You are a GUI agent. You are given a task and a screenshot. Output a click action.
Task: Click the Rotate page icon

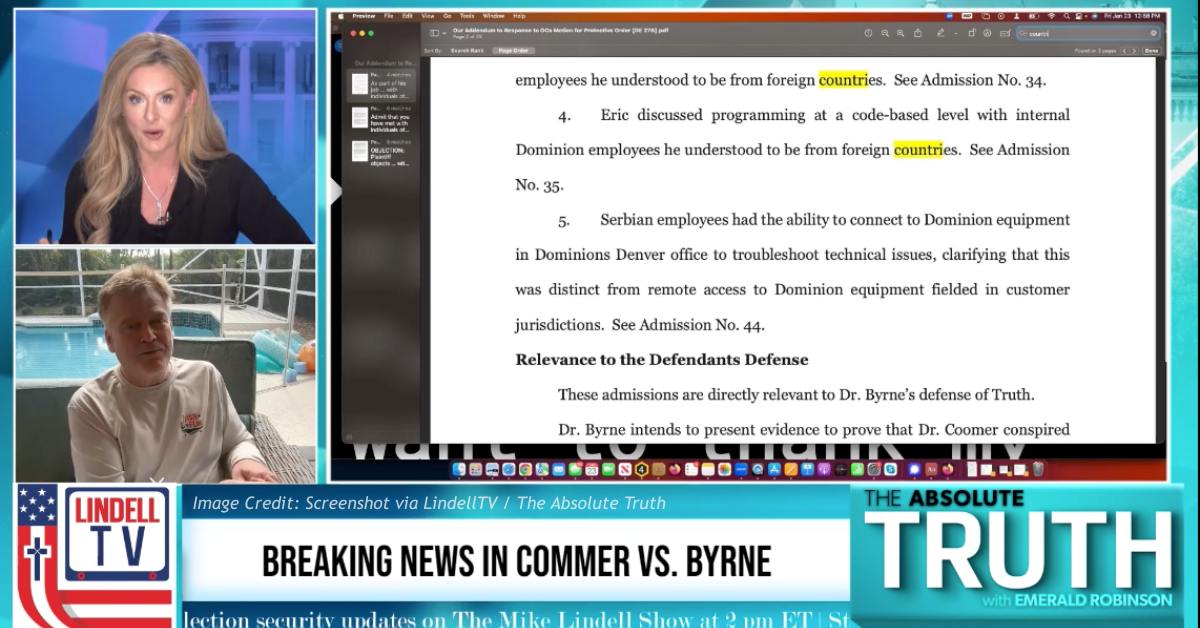tap(973, 33)
